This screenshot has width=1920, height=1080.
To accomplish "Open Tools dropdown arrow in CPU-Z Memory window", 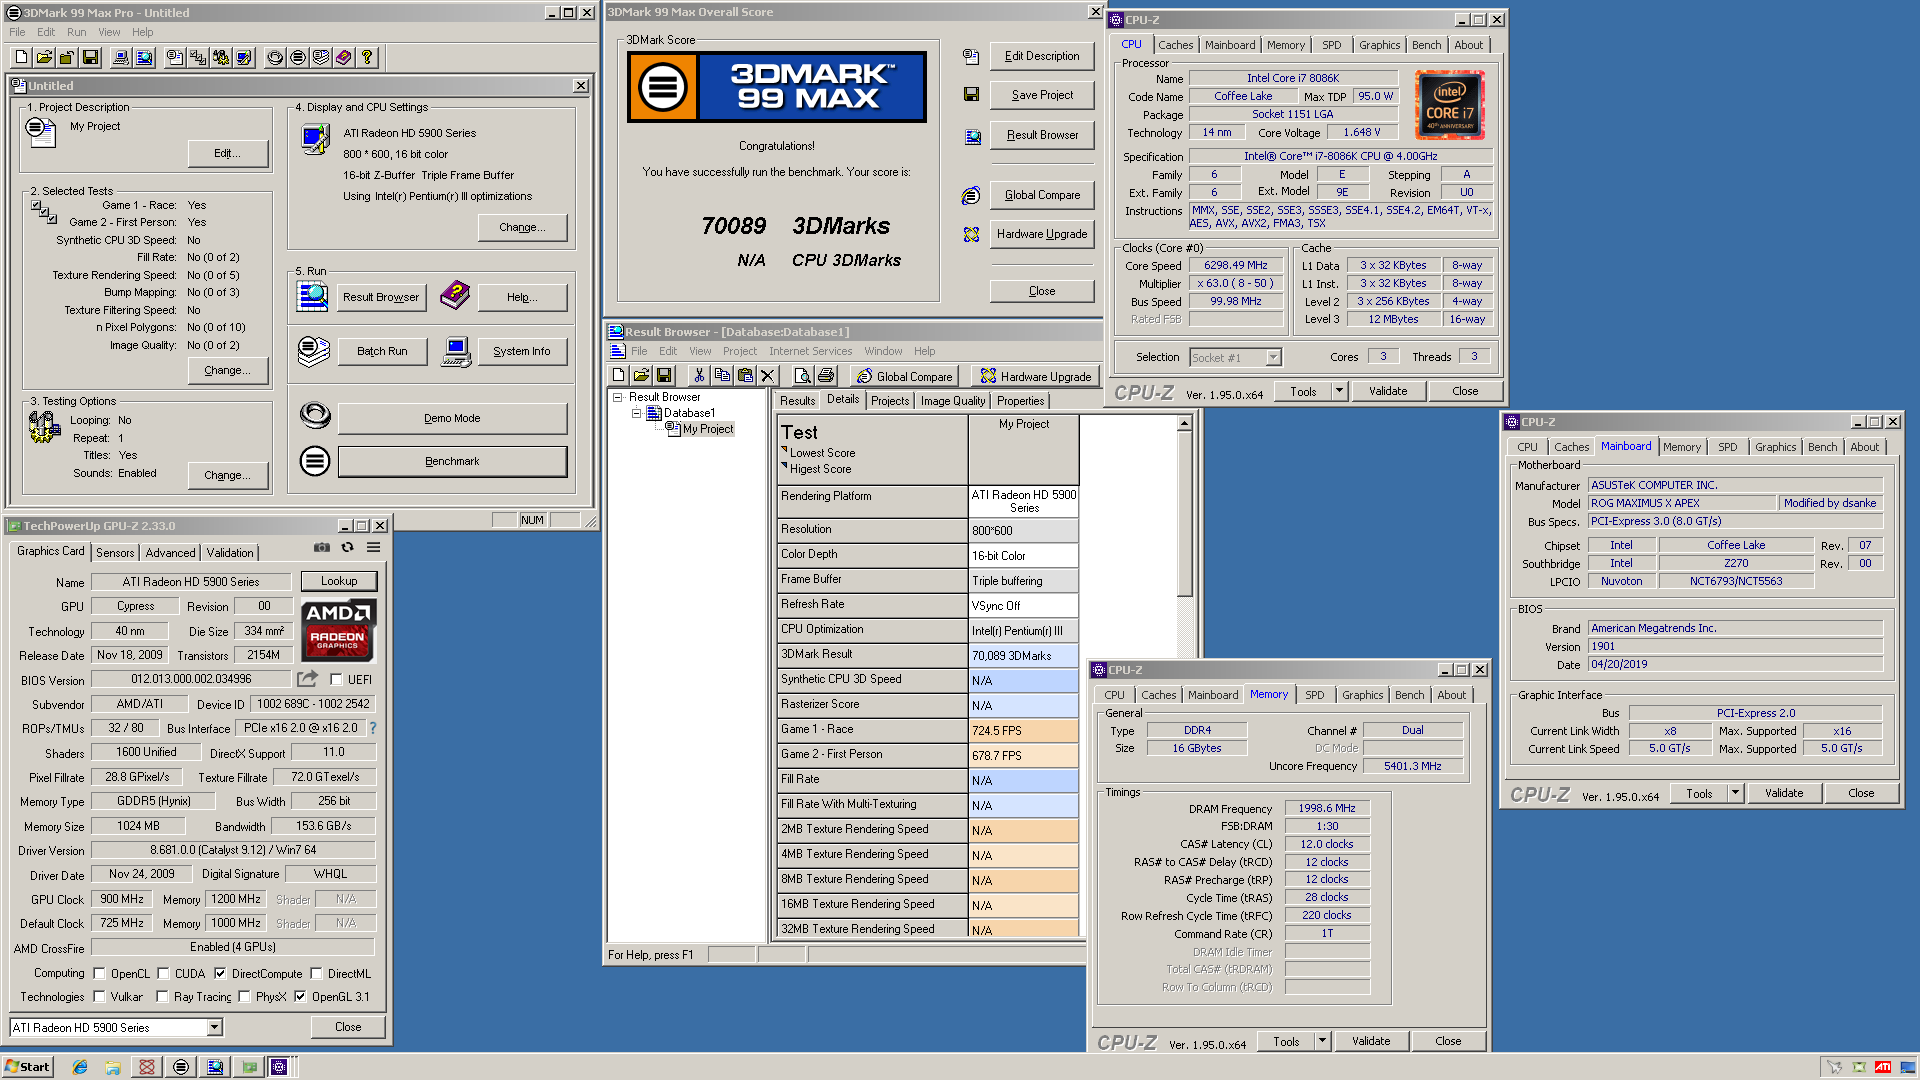I will 1322,1041.
